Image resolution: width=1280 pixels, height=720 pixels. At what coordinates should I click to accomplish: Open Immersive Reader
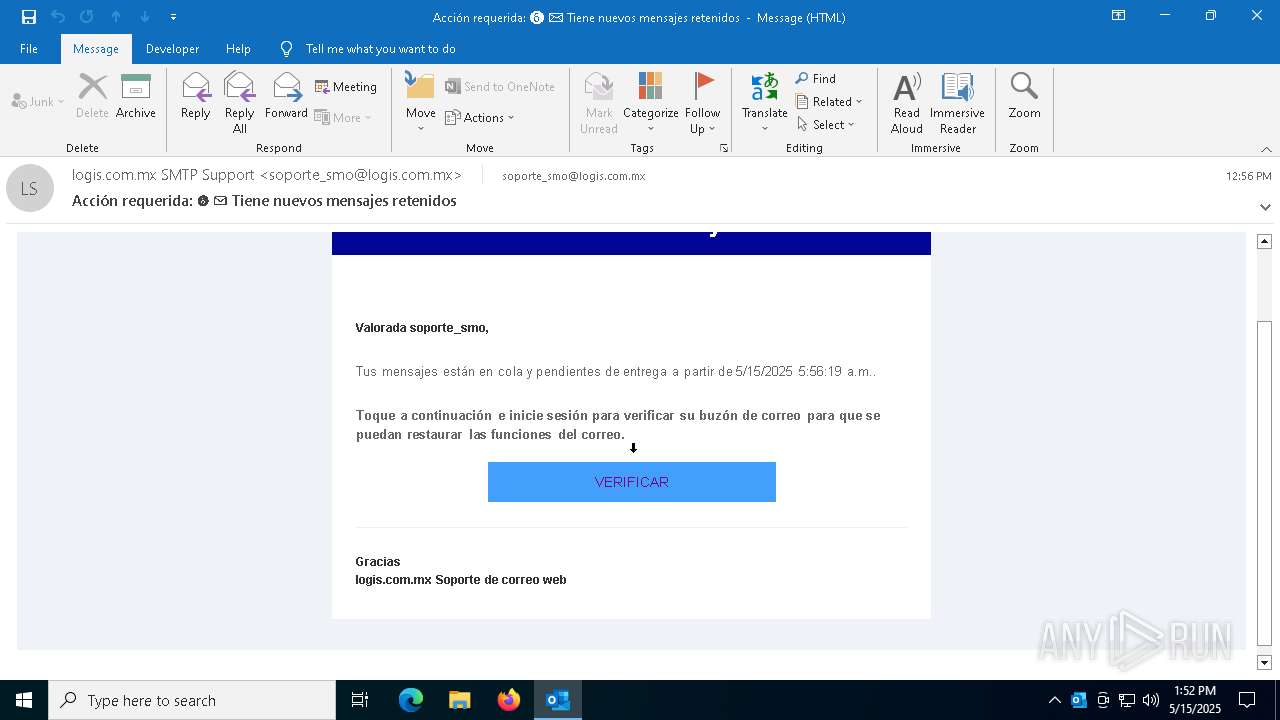[958, 102]
